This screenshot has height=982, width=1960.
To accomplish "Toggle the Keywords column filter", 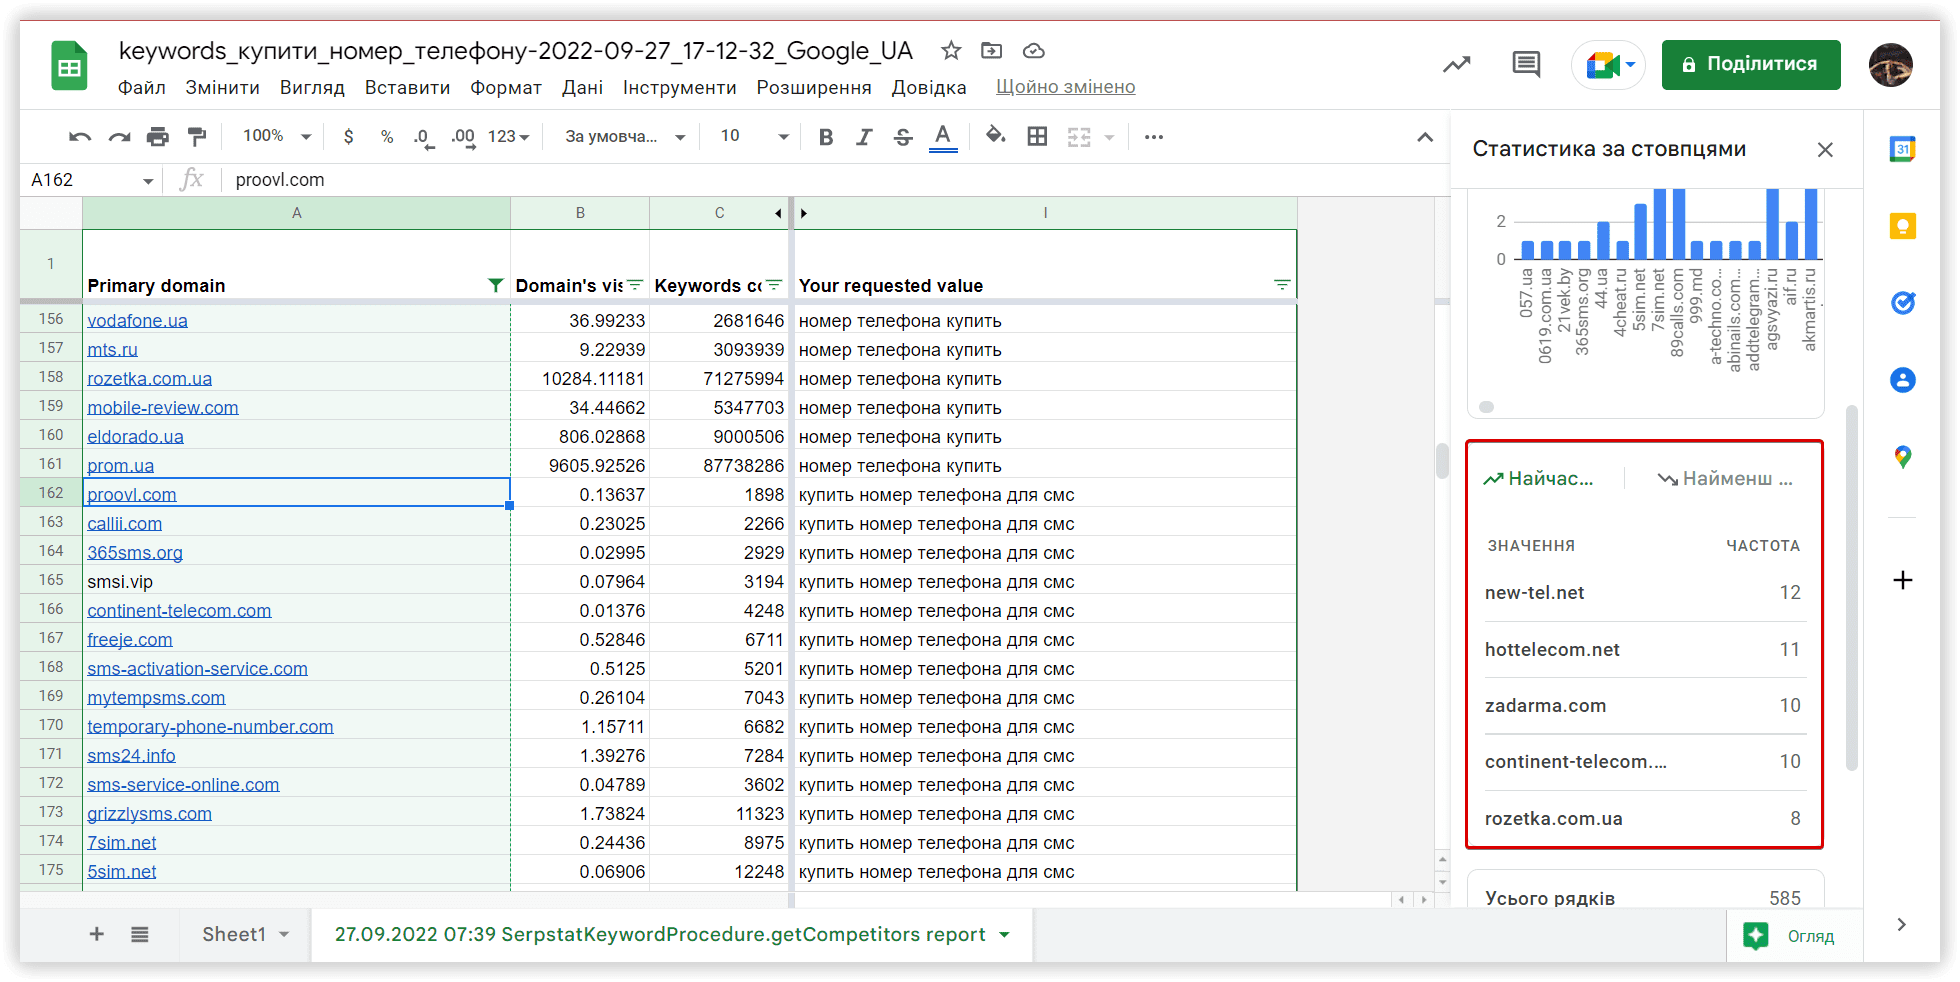I will (x=774, y=285).
